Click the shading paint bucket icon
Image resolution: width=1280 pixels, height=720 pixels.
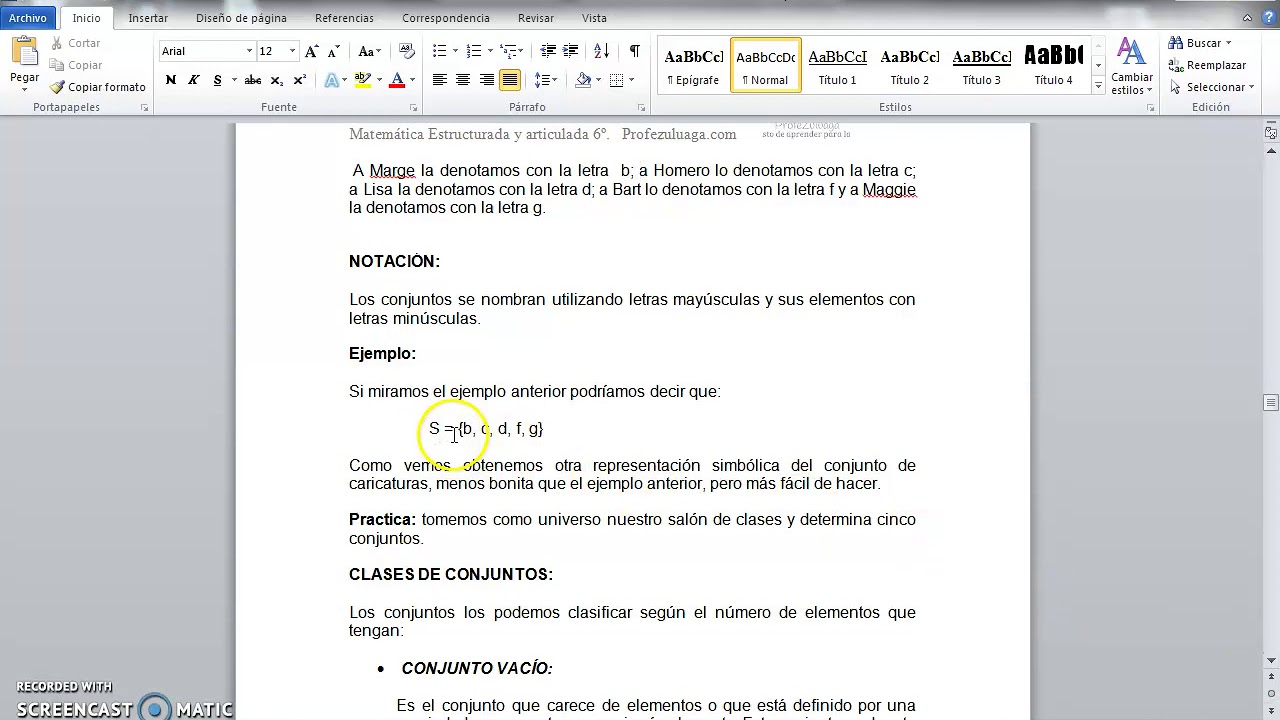pyautogui.click(x=583, y=80)
